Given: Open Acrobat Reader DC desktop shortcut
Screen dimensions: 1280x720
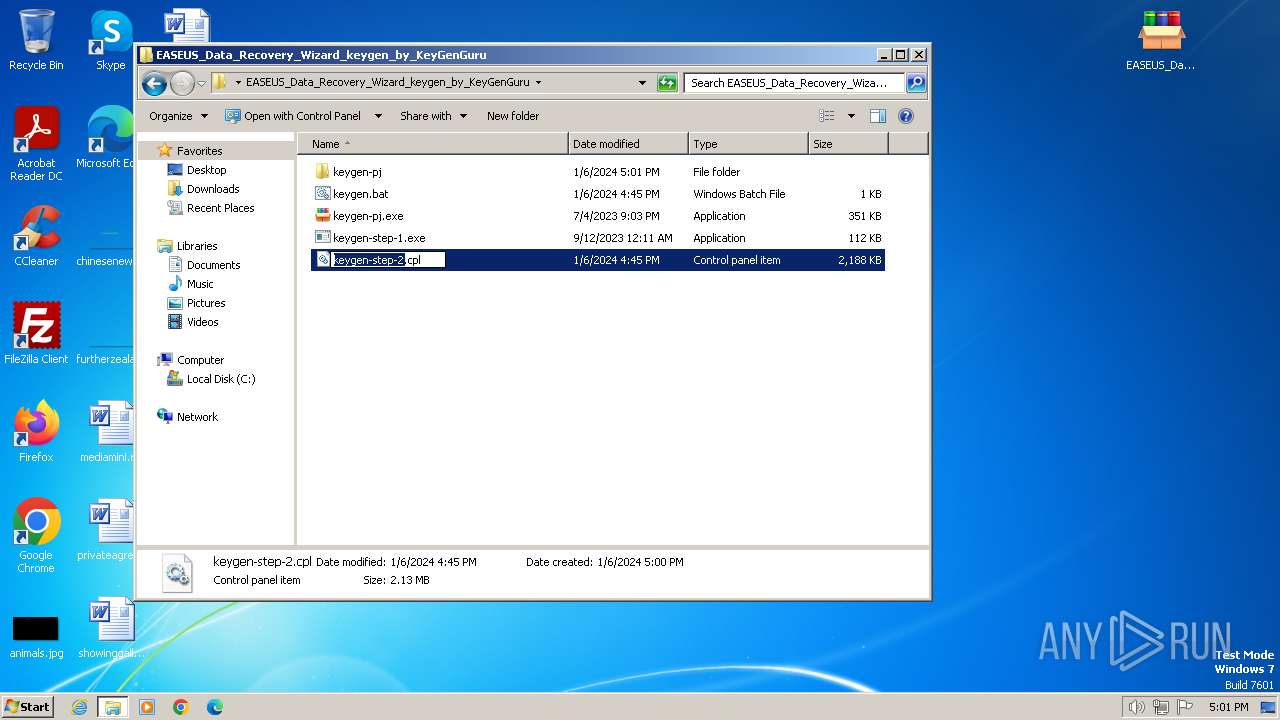Looking at the screenshot, I should point(36,145).
